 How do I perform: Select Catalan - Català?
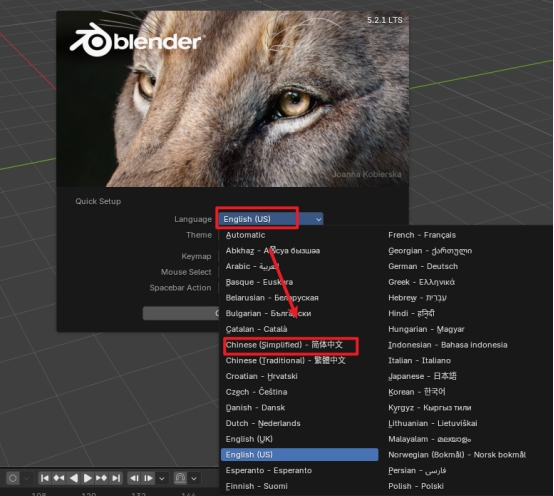(299, 329)
